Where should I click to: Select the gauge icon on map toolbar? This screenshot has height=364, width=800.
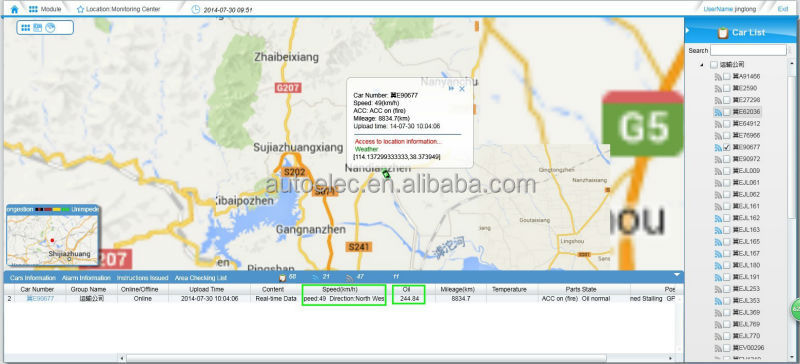coord(50,28)
